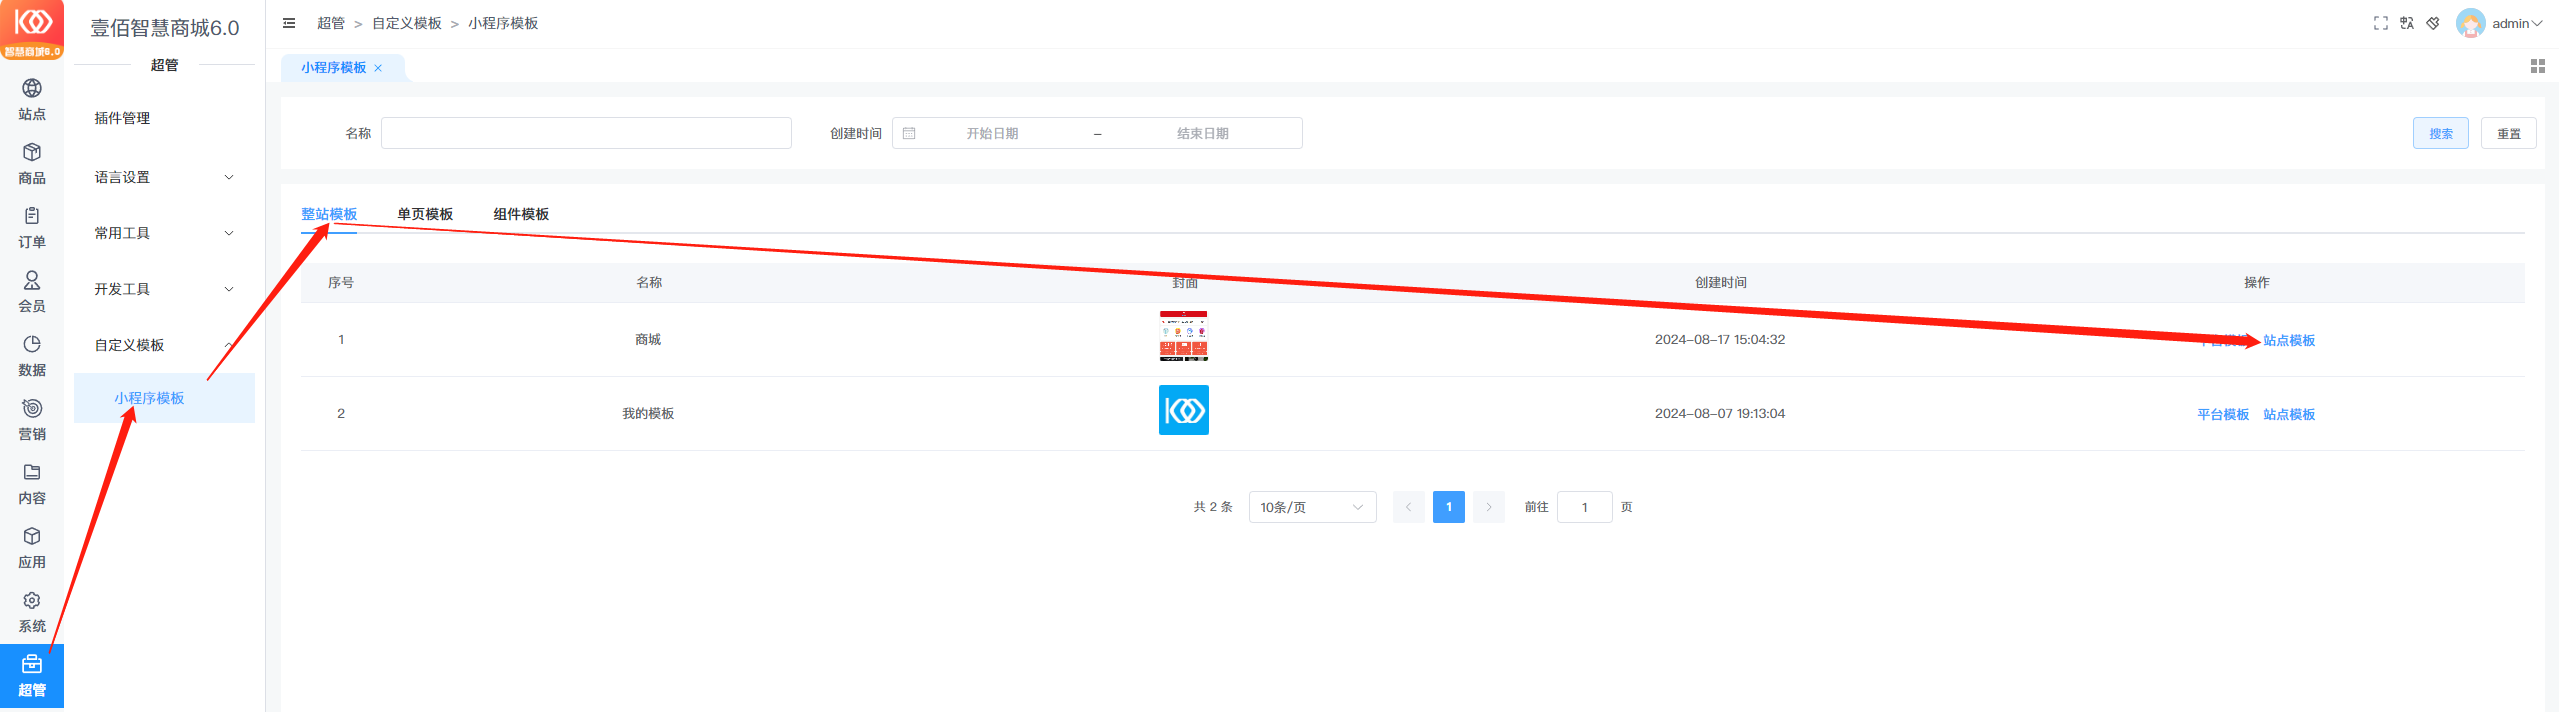Expand the 语言设置 menu
2559x712 pixels.
[164, 177]
